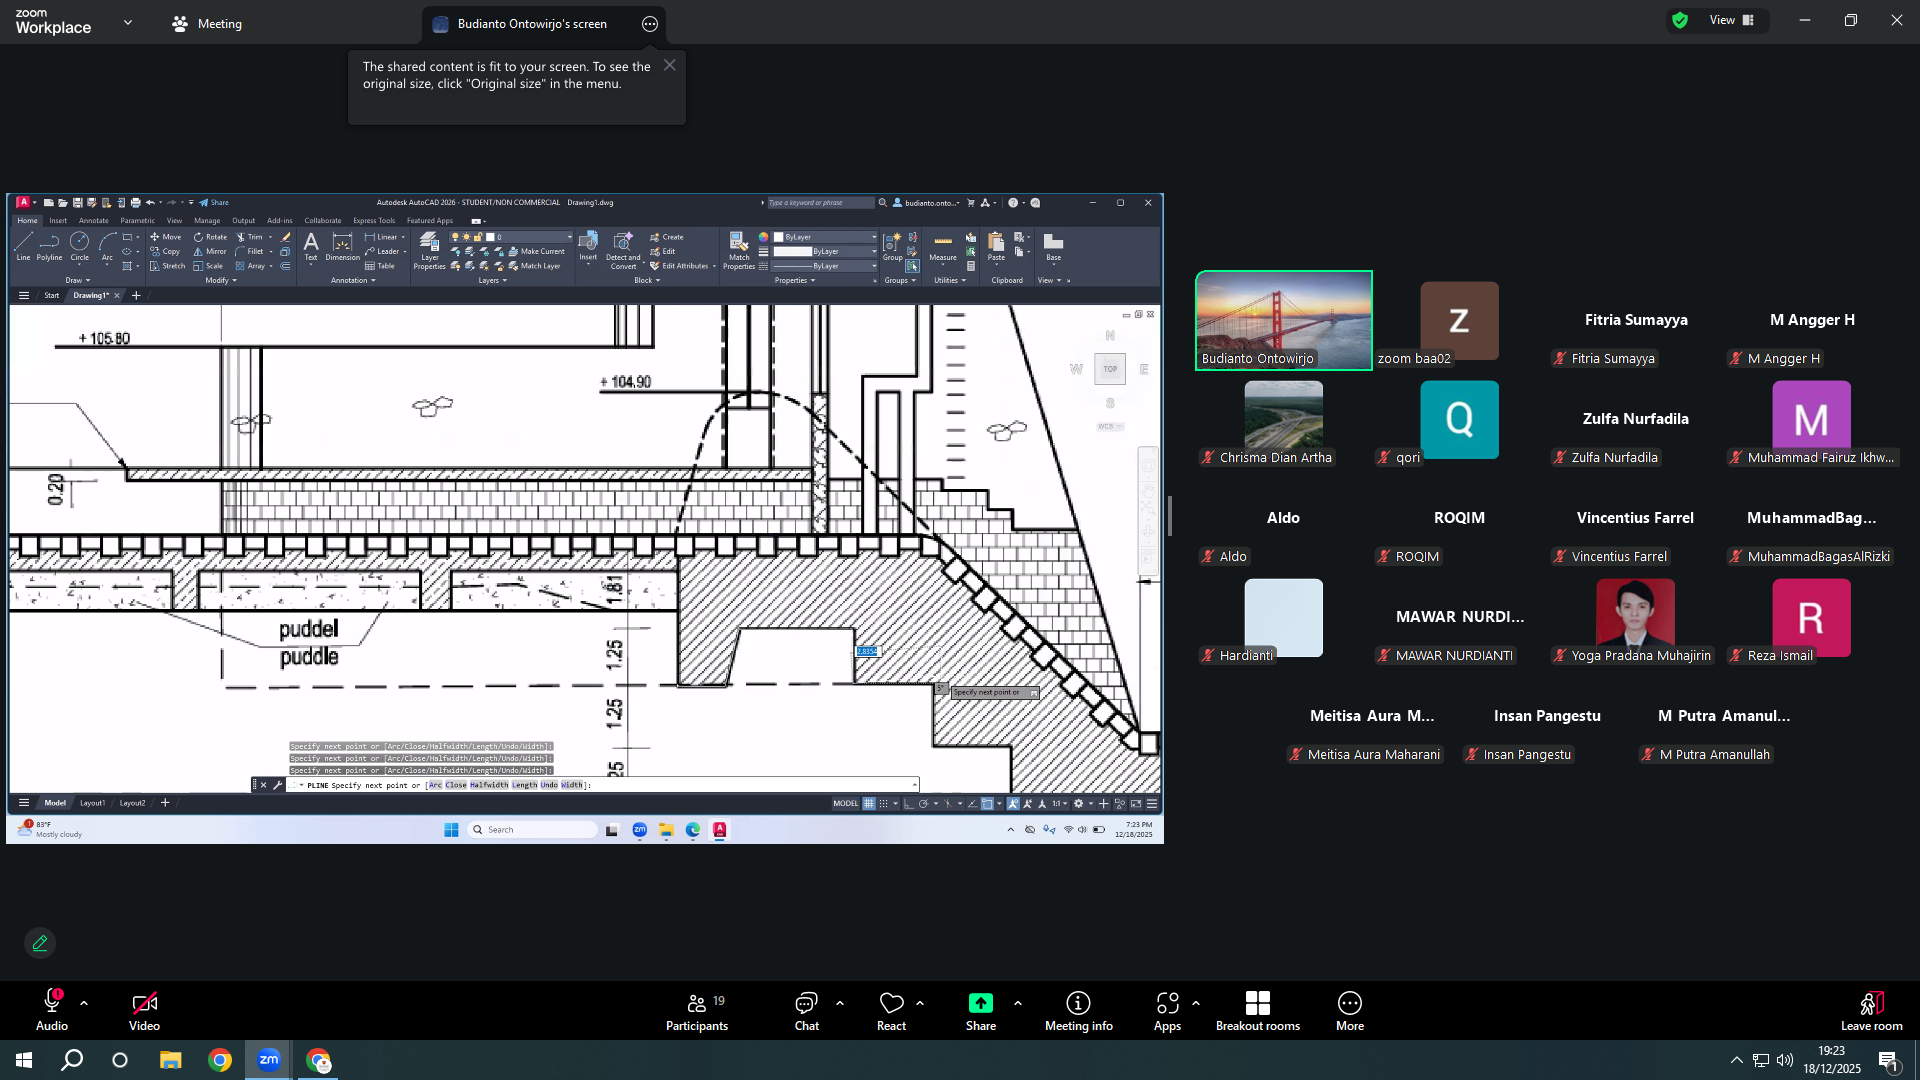Screen dimensions: 1920x1080
Task: Toggle MODEL space button in status bar
Action: click(846, 804)
